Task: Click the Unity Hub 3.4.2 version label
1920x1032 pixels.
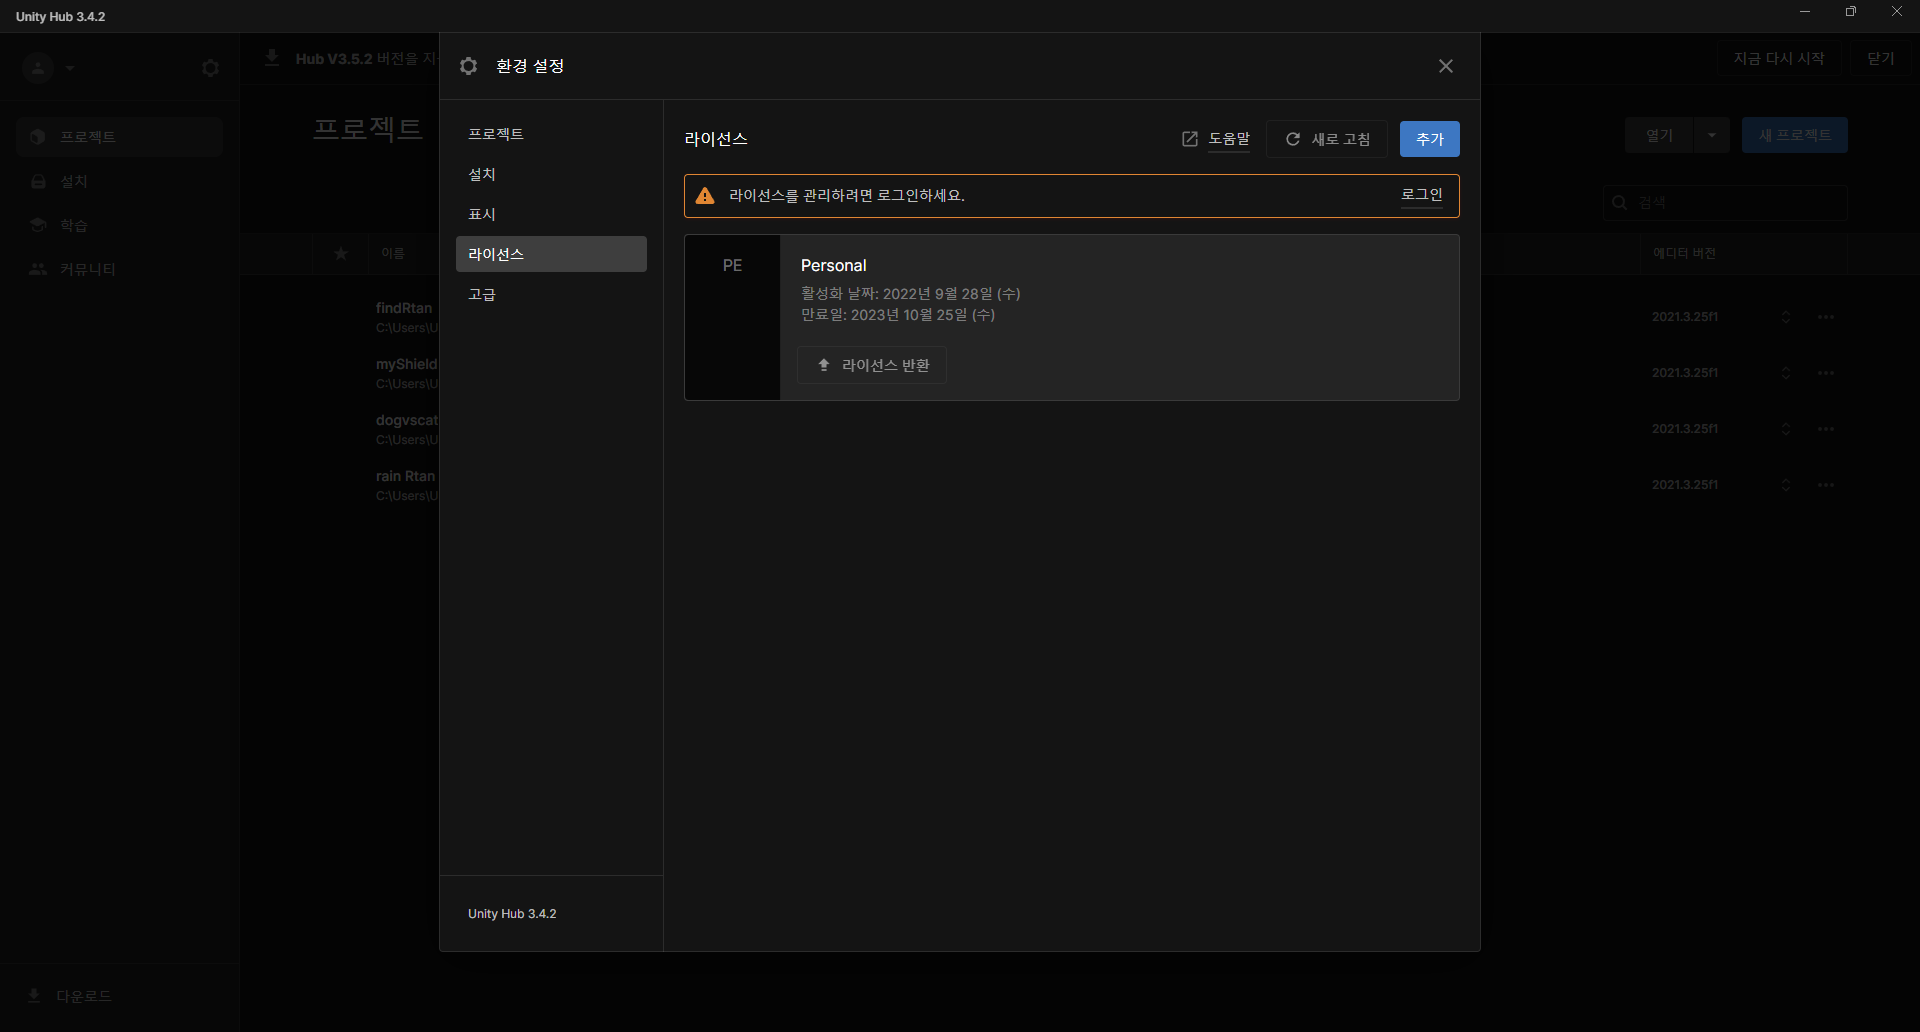Action: (x=512, y=914)
